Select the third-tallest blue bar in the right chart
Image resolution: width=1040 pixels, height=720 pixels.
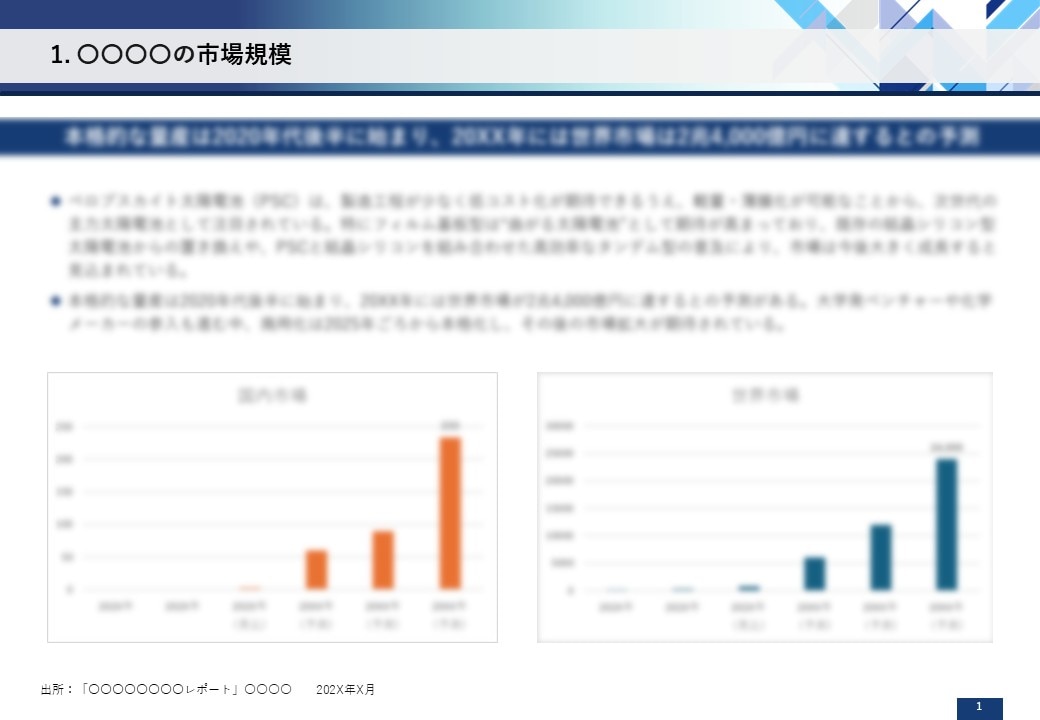click(815, 573)
